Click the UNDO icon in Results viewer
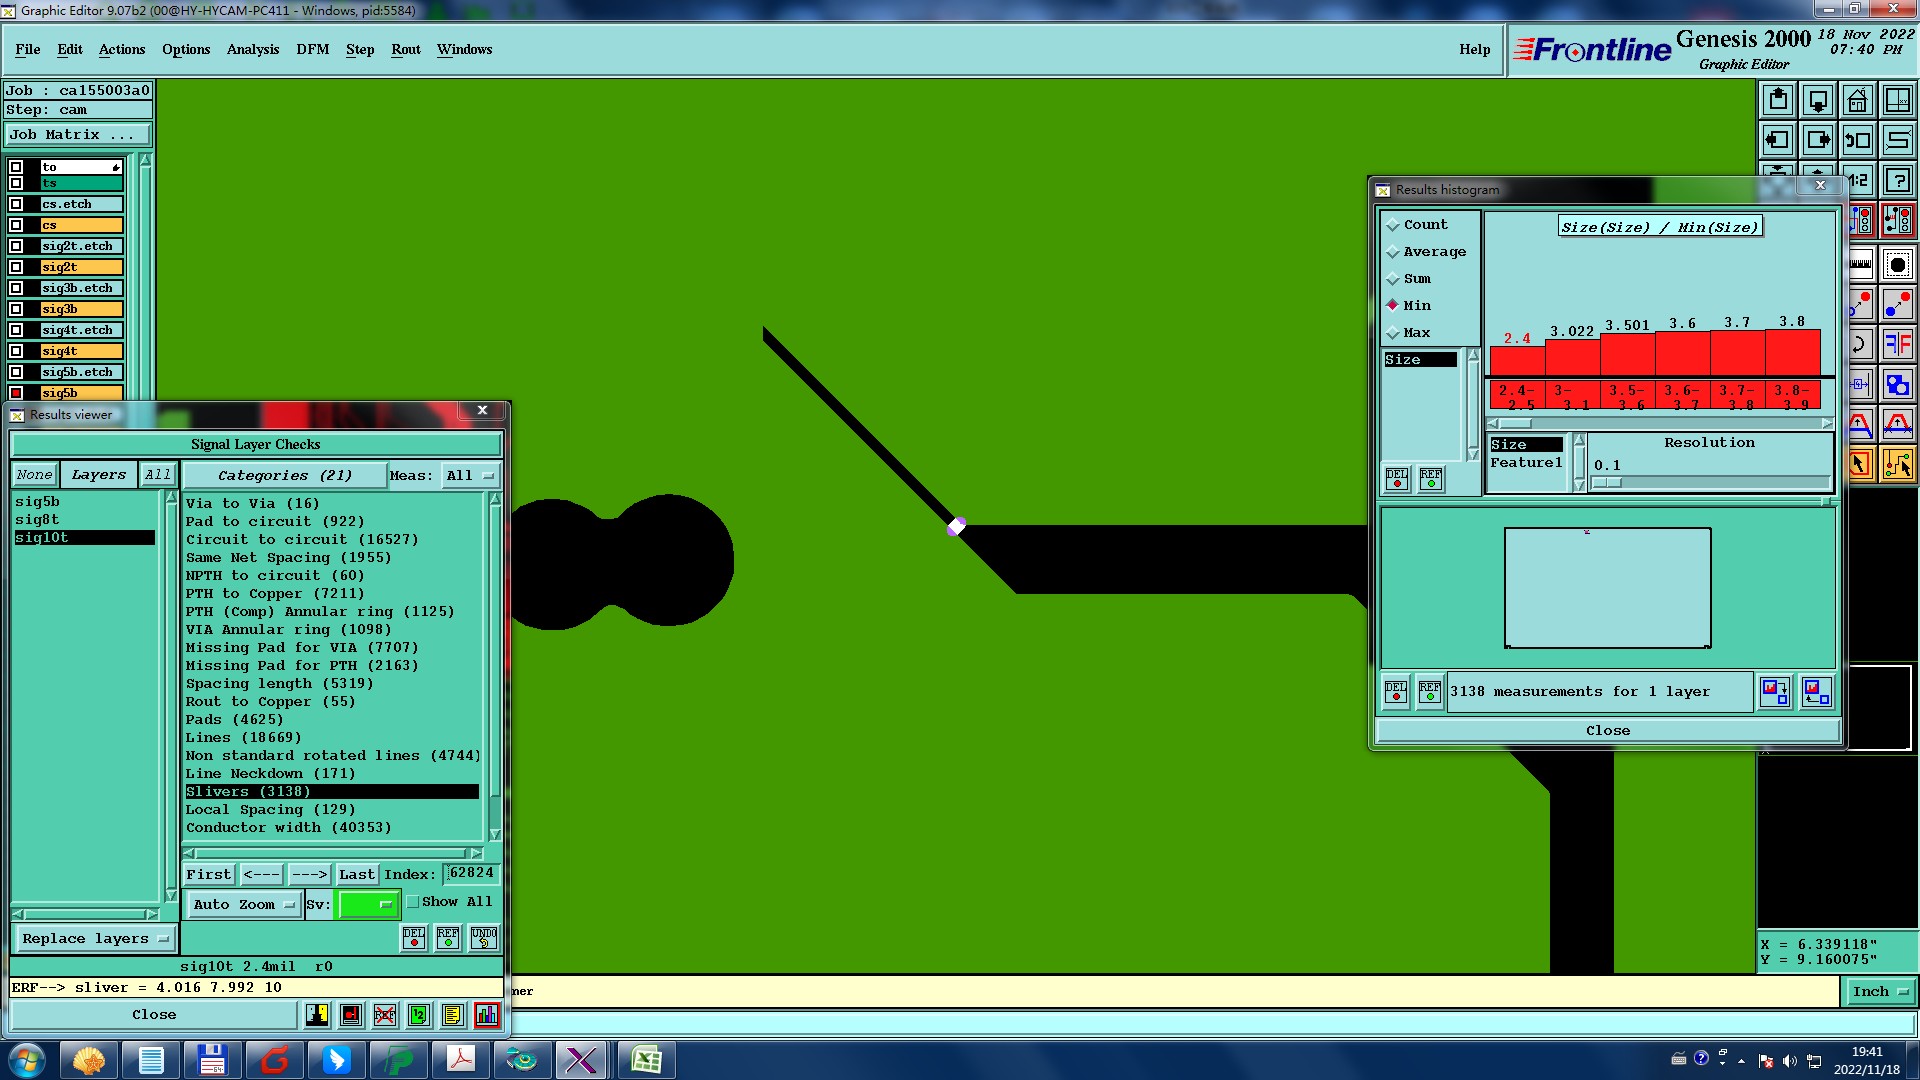This screenshot has width=1920, height=1080. click(484, 938)
